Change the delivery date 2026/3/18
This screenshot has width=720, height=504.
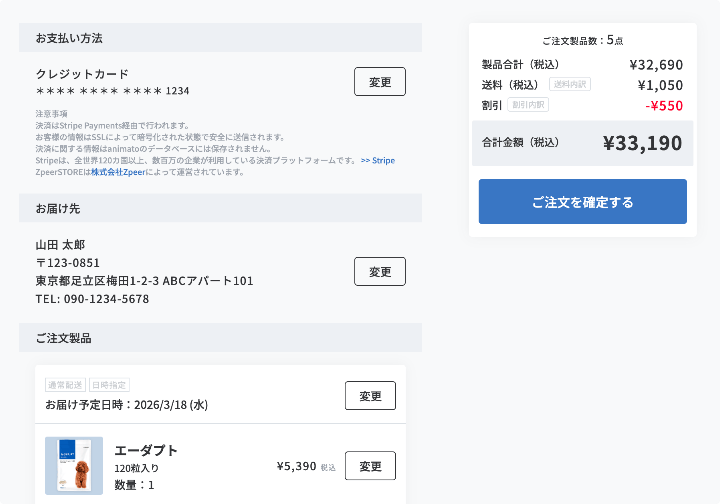370,396
